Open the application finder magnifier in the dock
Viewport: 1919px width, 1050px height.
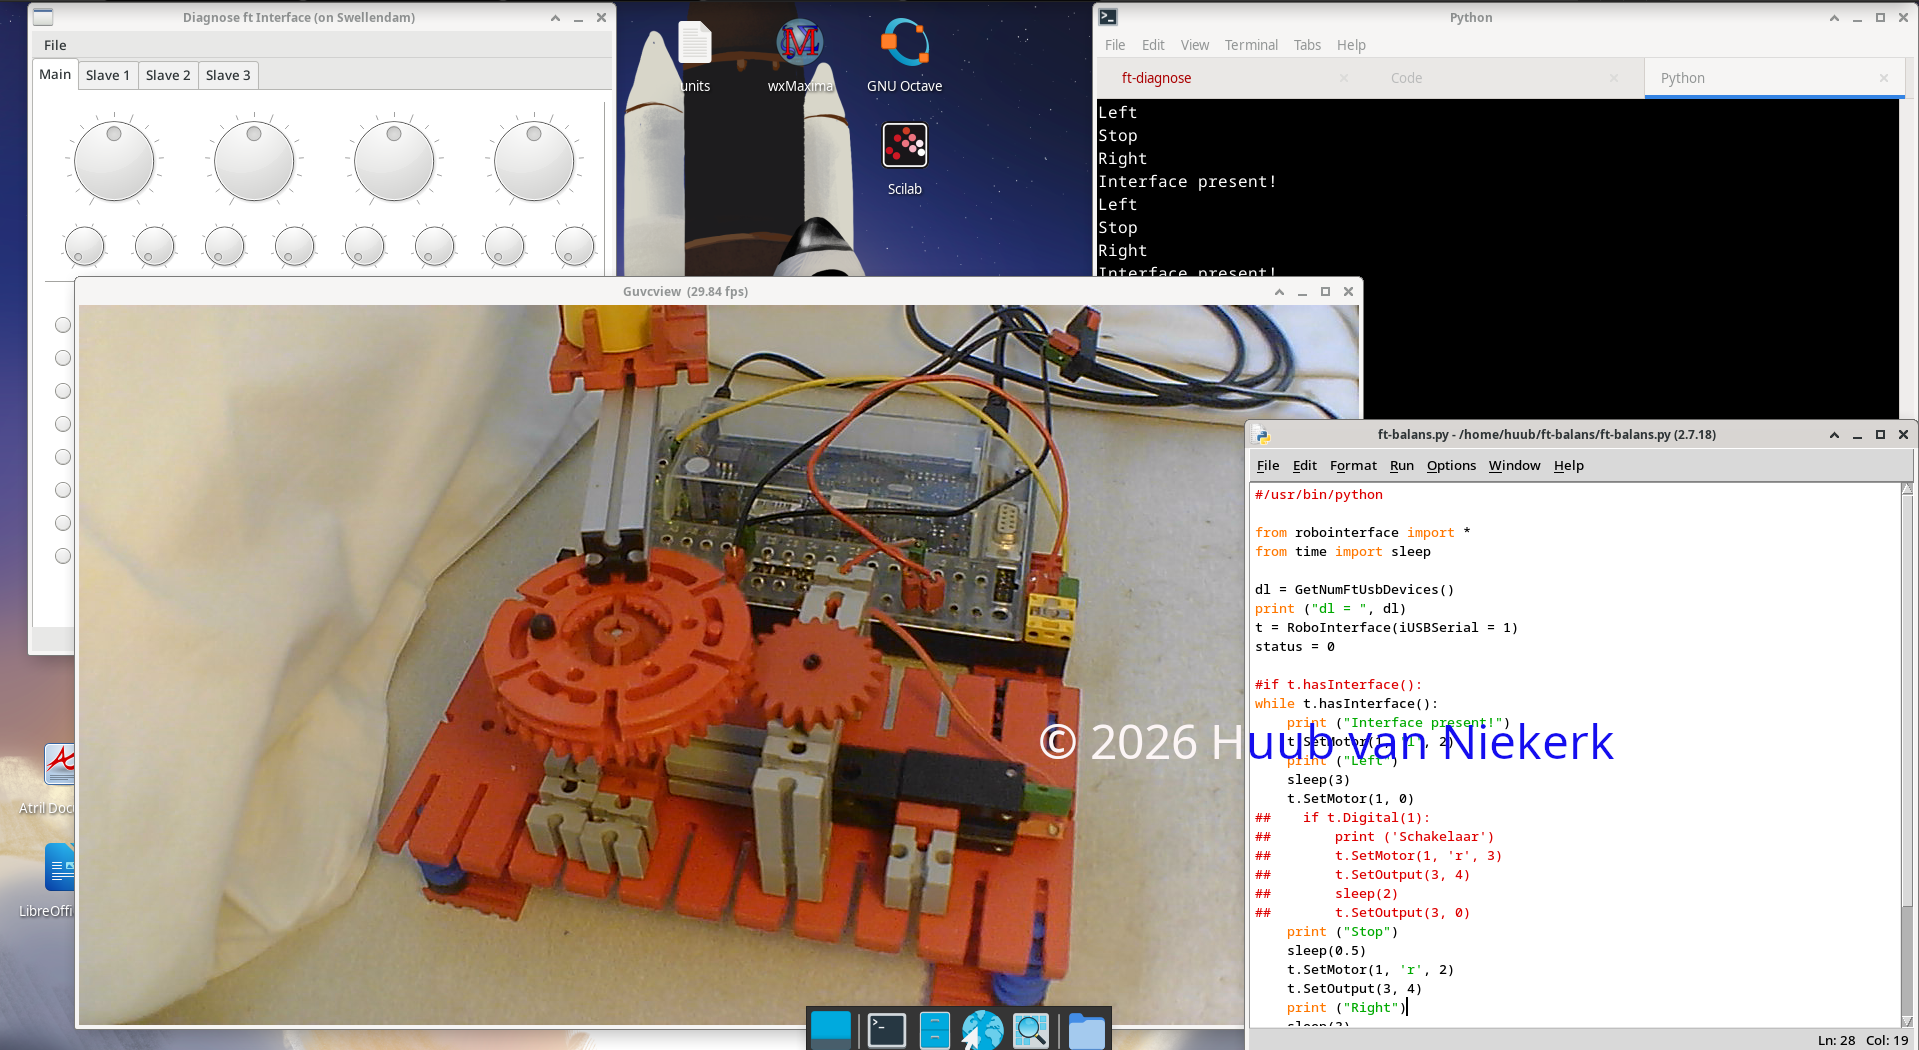(1031, 1030)
